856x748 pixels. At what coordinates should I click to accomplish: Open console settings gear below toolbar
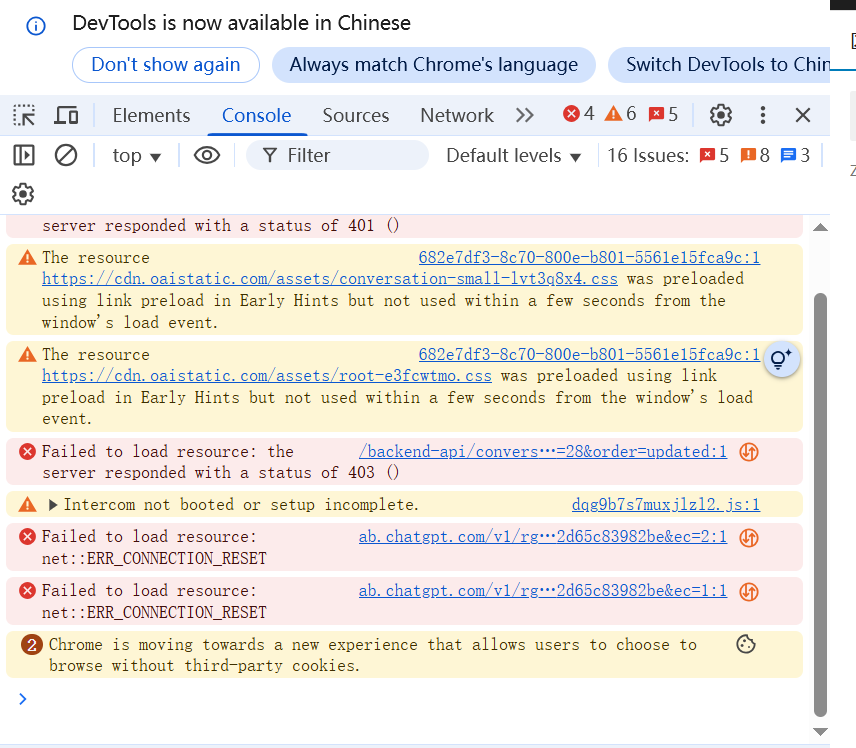(x=24, y=193)
